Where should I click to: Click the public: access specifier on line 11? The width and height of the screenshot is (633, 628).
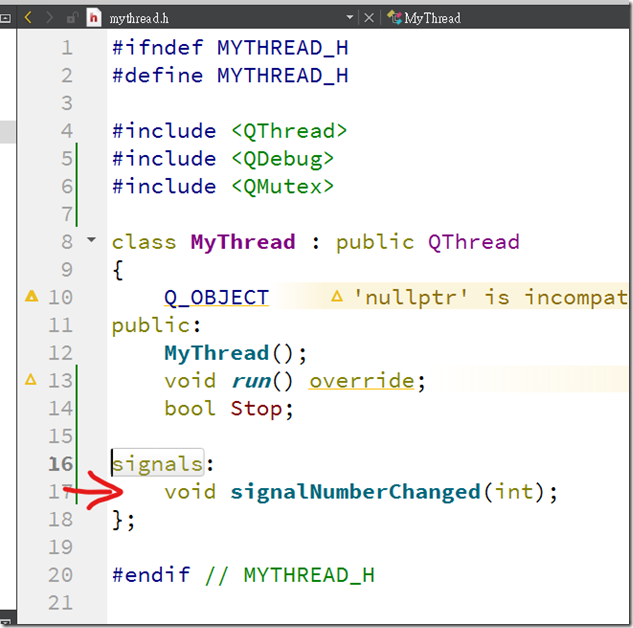click(x=156, y=325)
